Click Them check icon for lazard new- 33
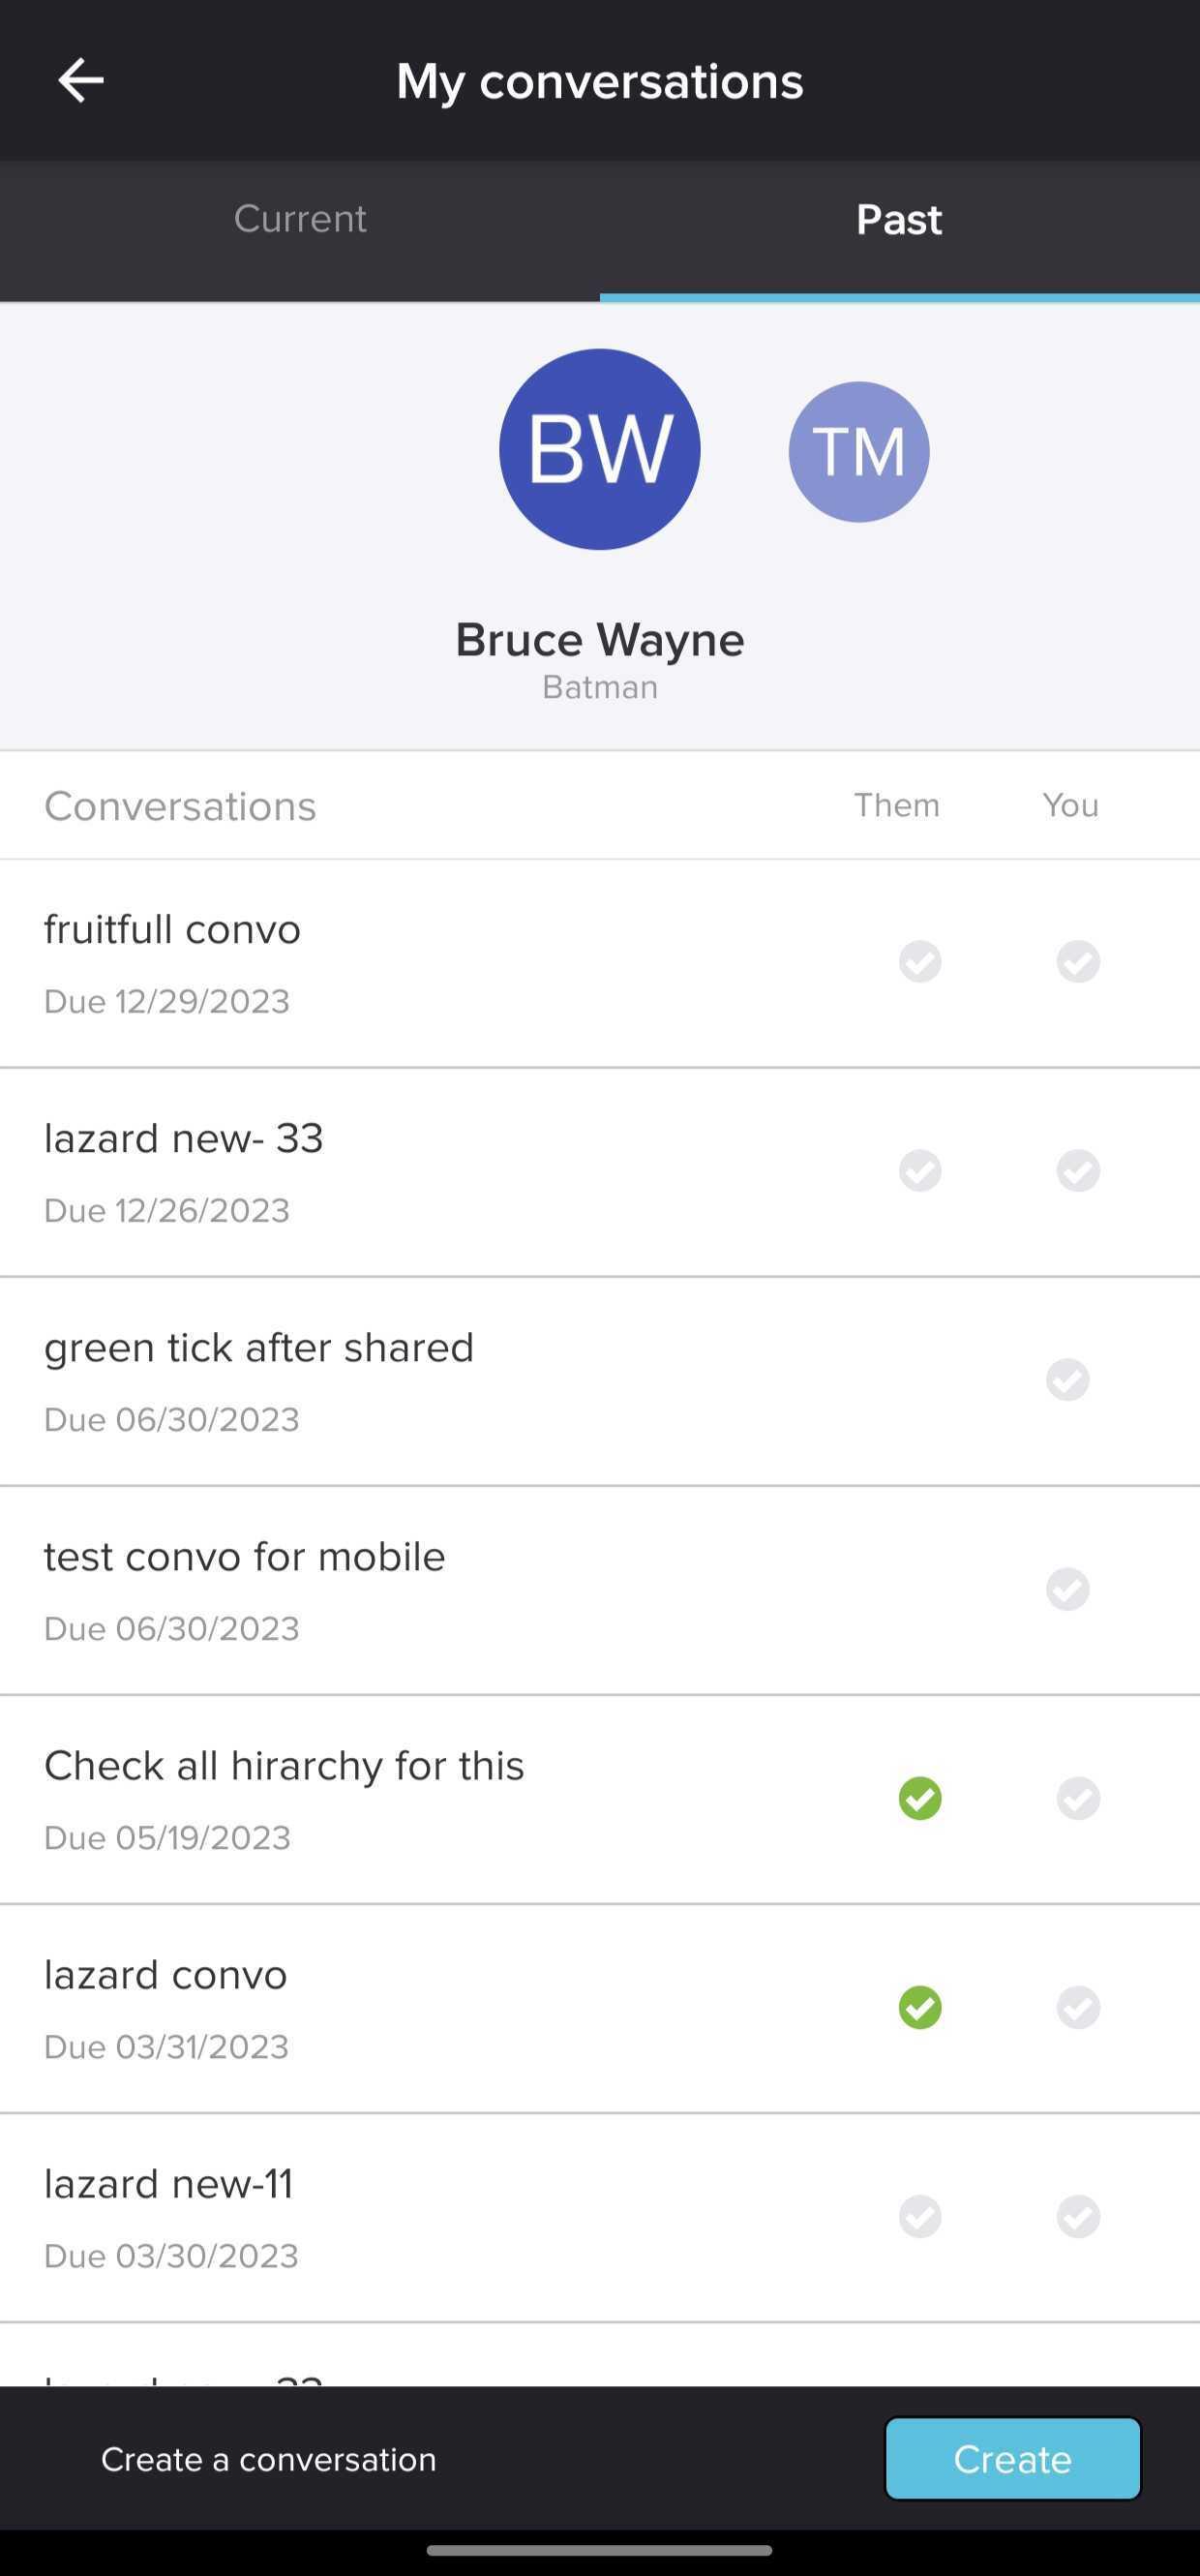The image size is (1200, 2576). [920, 1170]
